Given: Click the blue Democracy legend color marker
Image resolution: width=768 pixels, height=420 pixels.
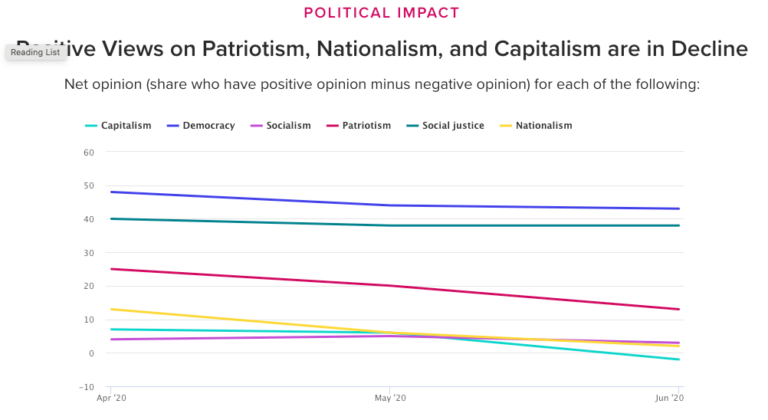Looking at the screenshot, I should point(173,126).
